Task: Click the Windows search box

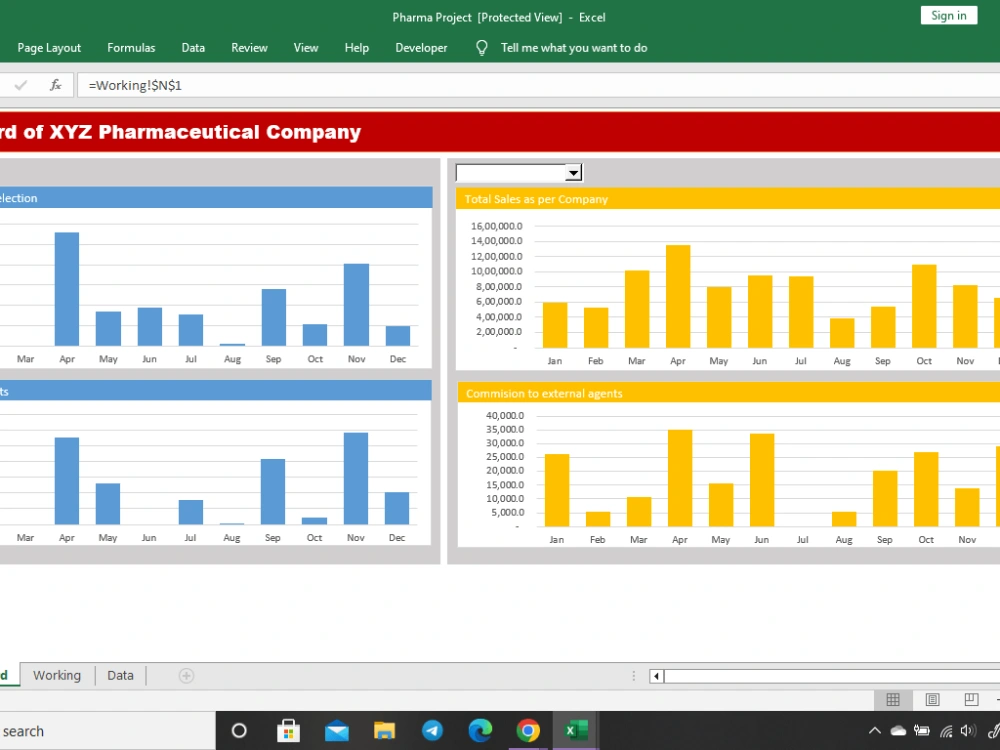Action: point(107,731)
